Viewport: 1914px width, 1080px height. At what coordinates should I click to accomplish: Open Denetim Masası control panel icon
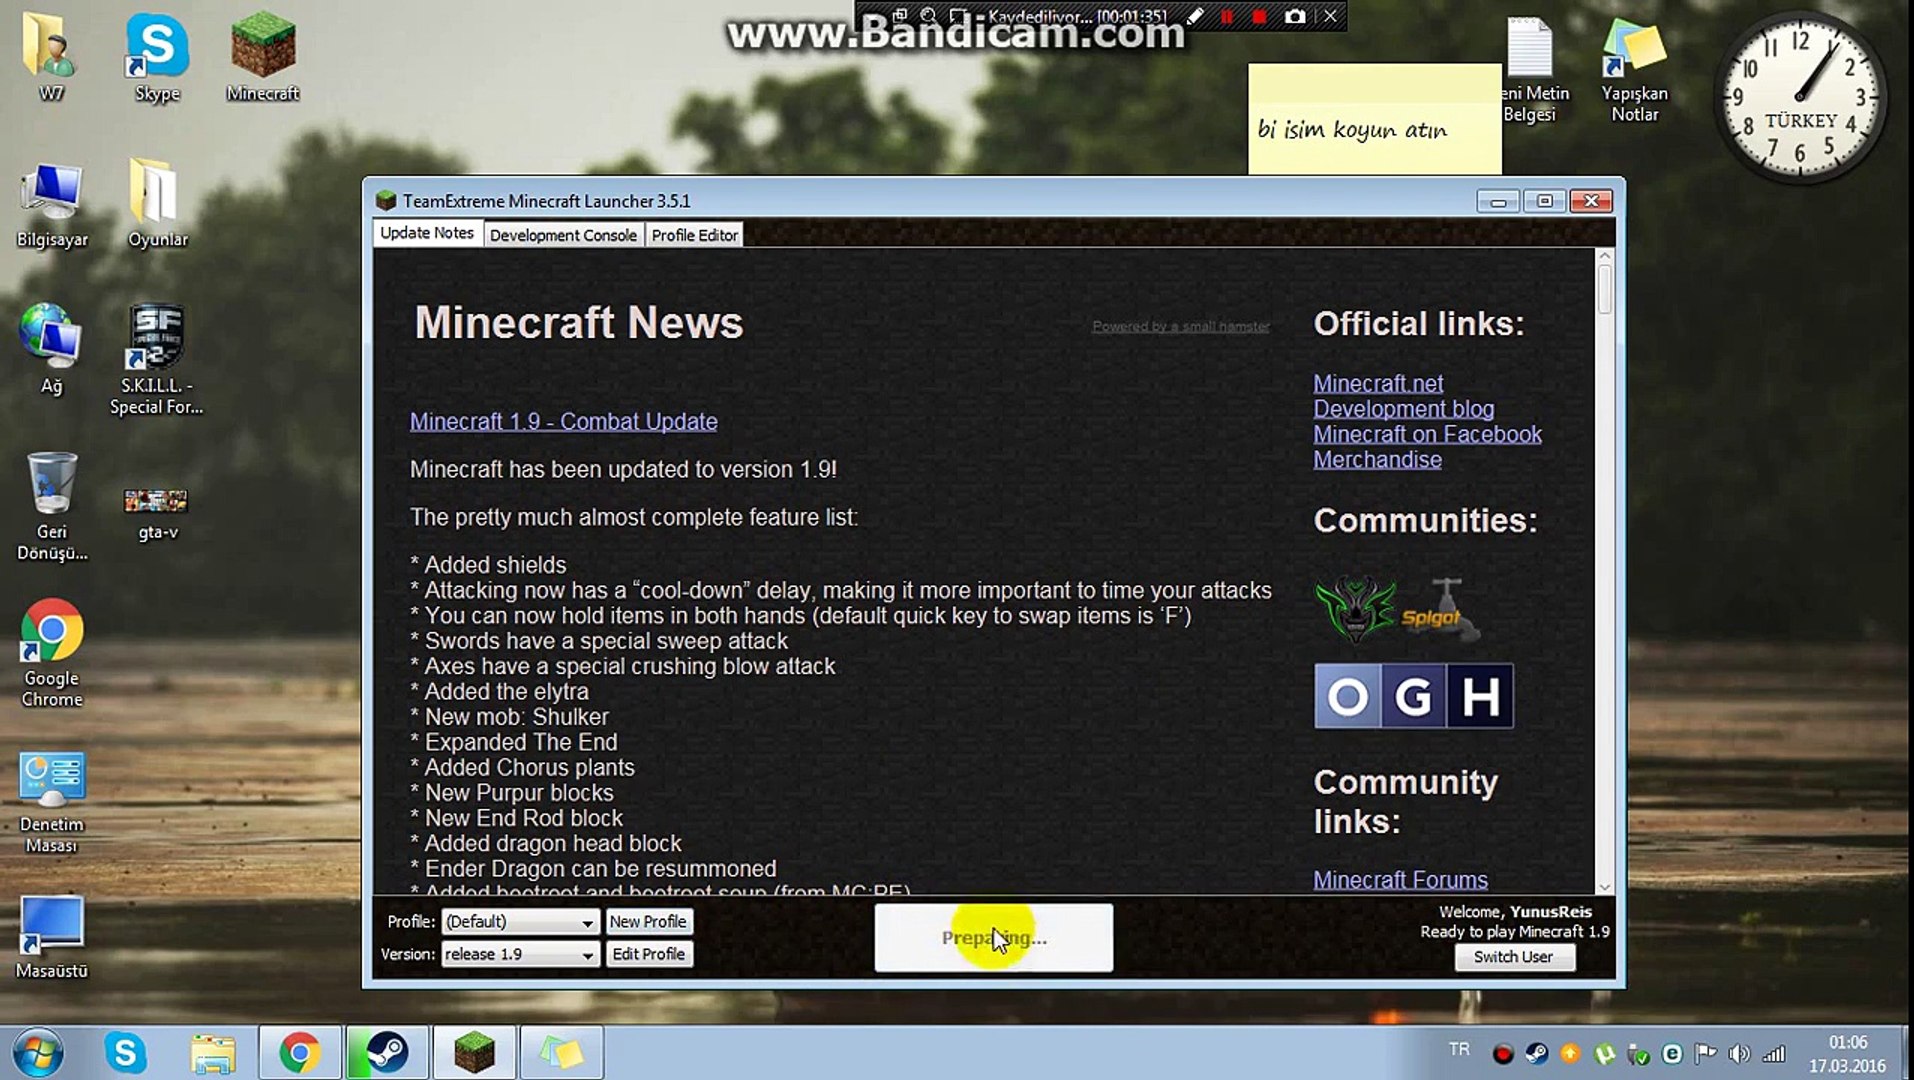[x=52, y=802]
